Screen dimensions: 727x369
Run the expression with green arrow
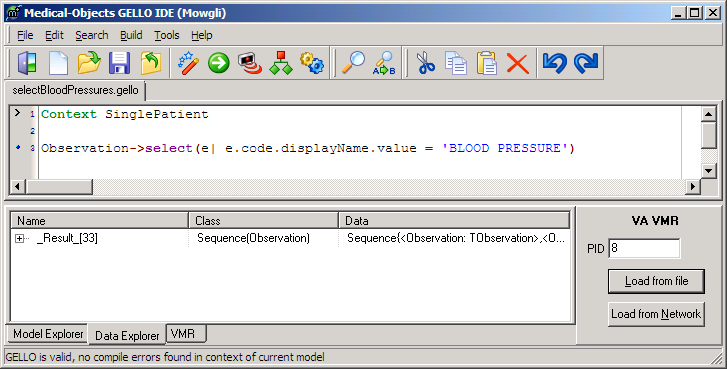pyautogui.click(x=219, y=63)
